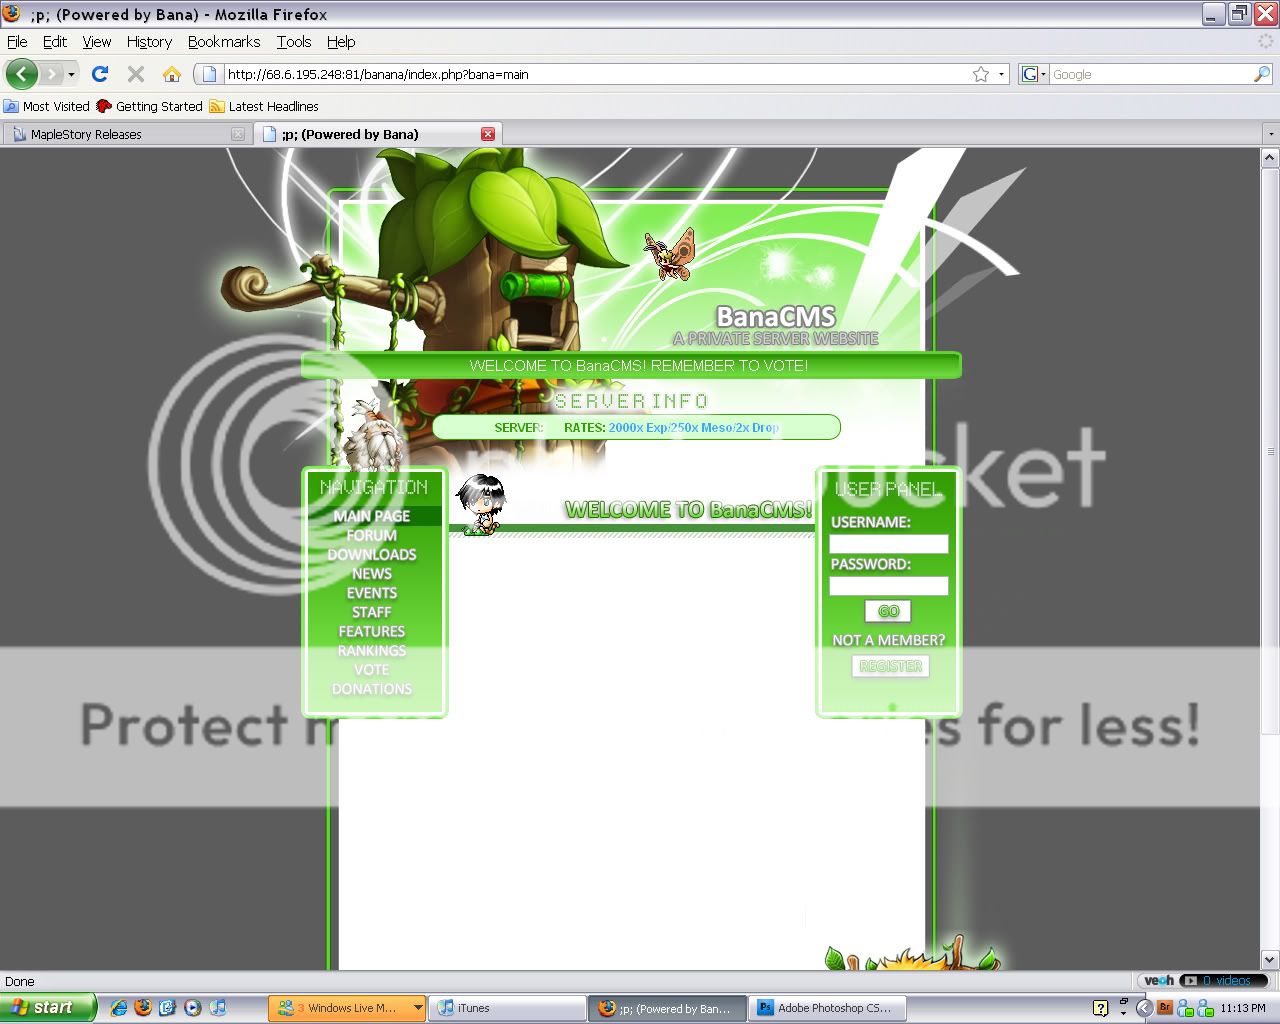Open the back history dropdown arrow
Viewport: 1280px width, 1024px height.
(x=71, y=75)
